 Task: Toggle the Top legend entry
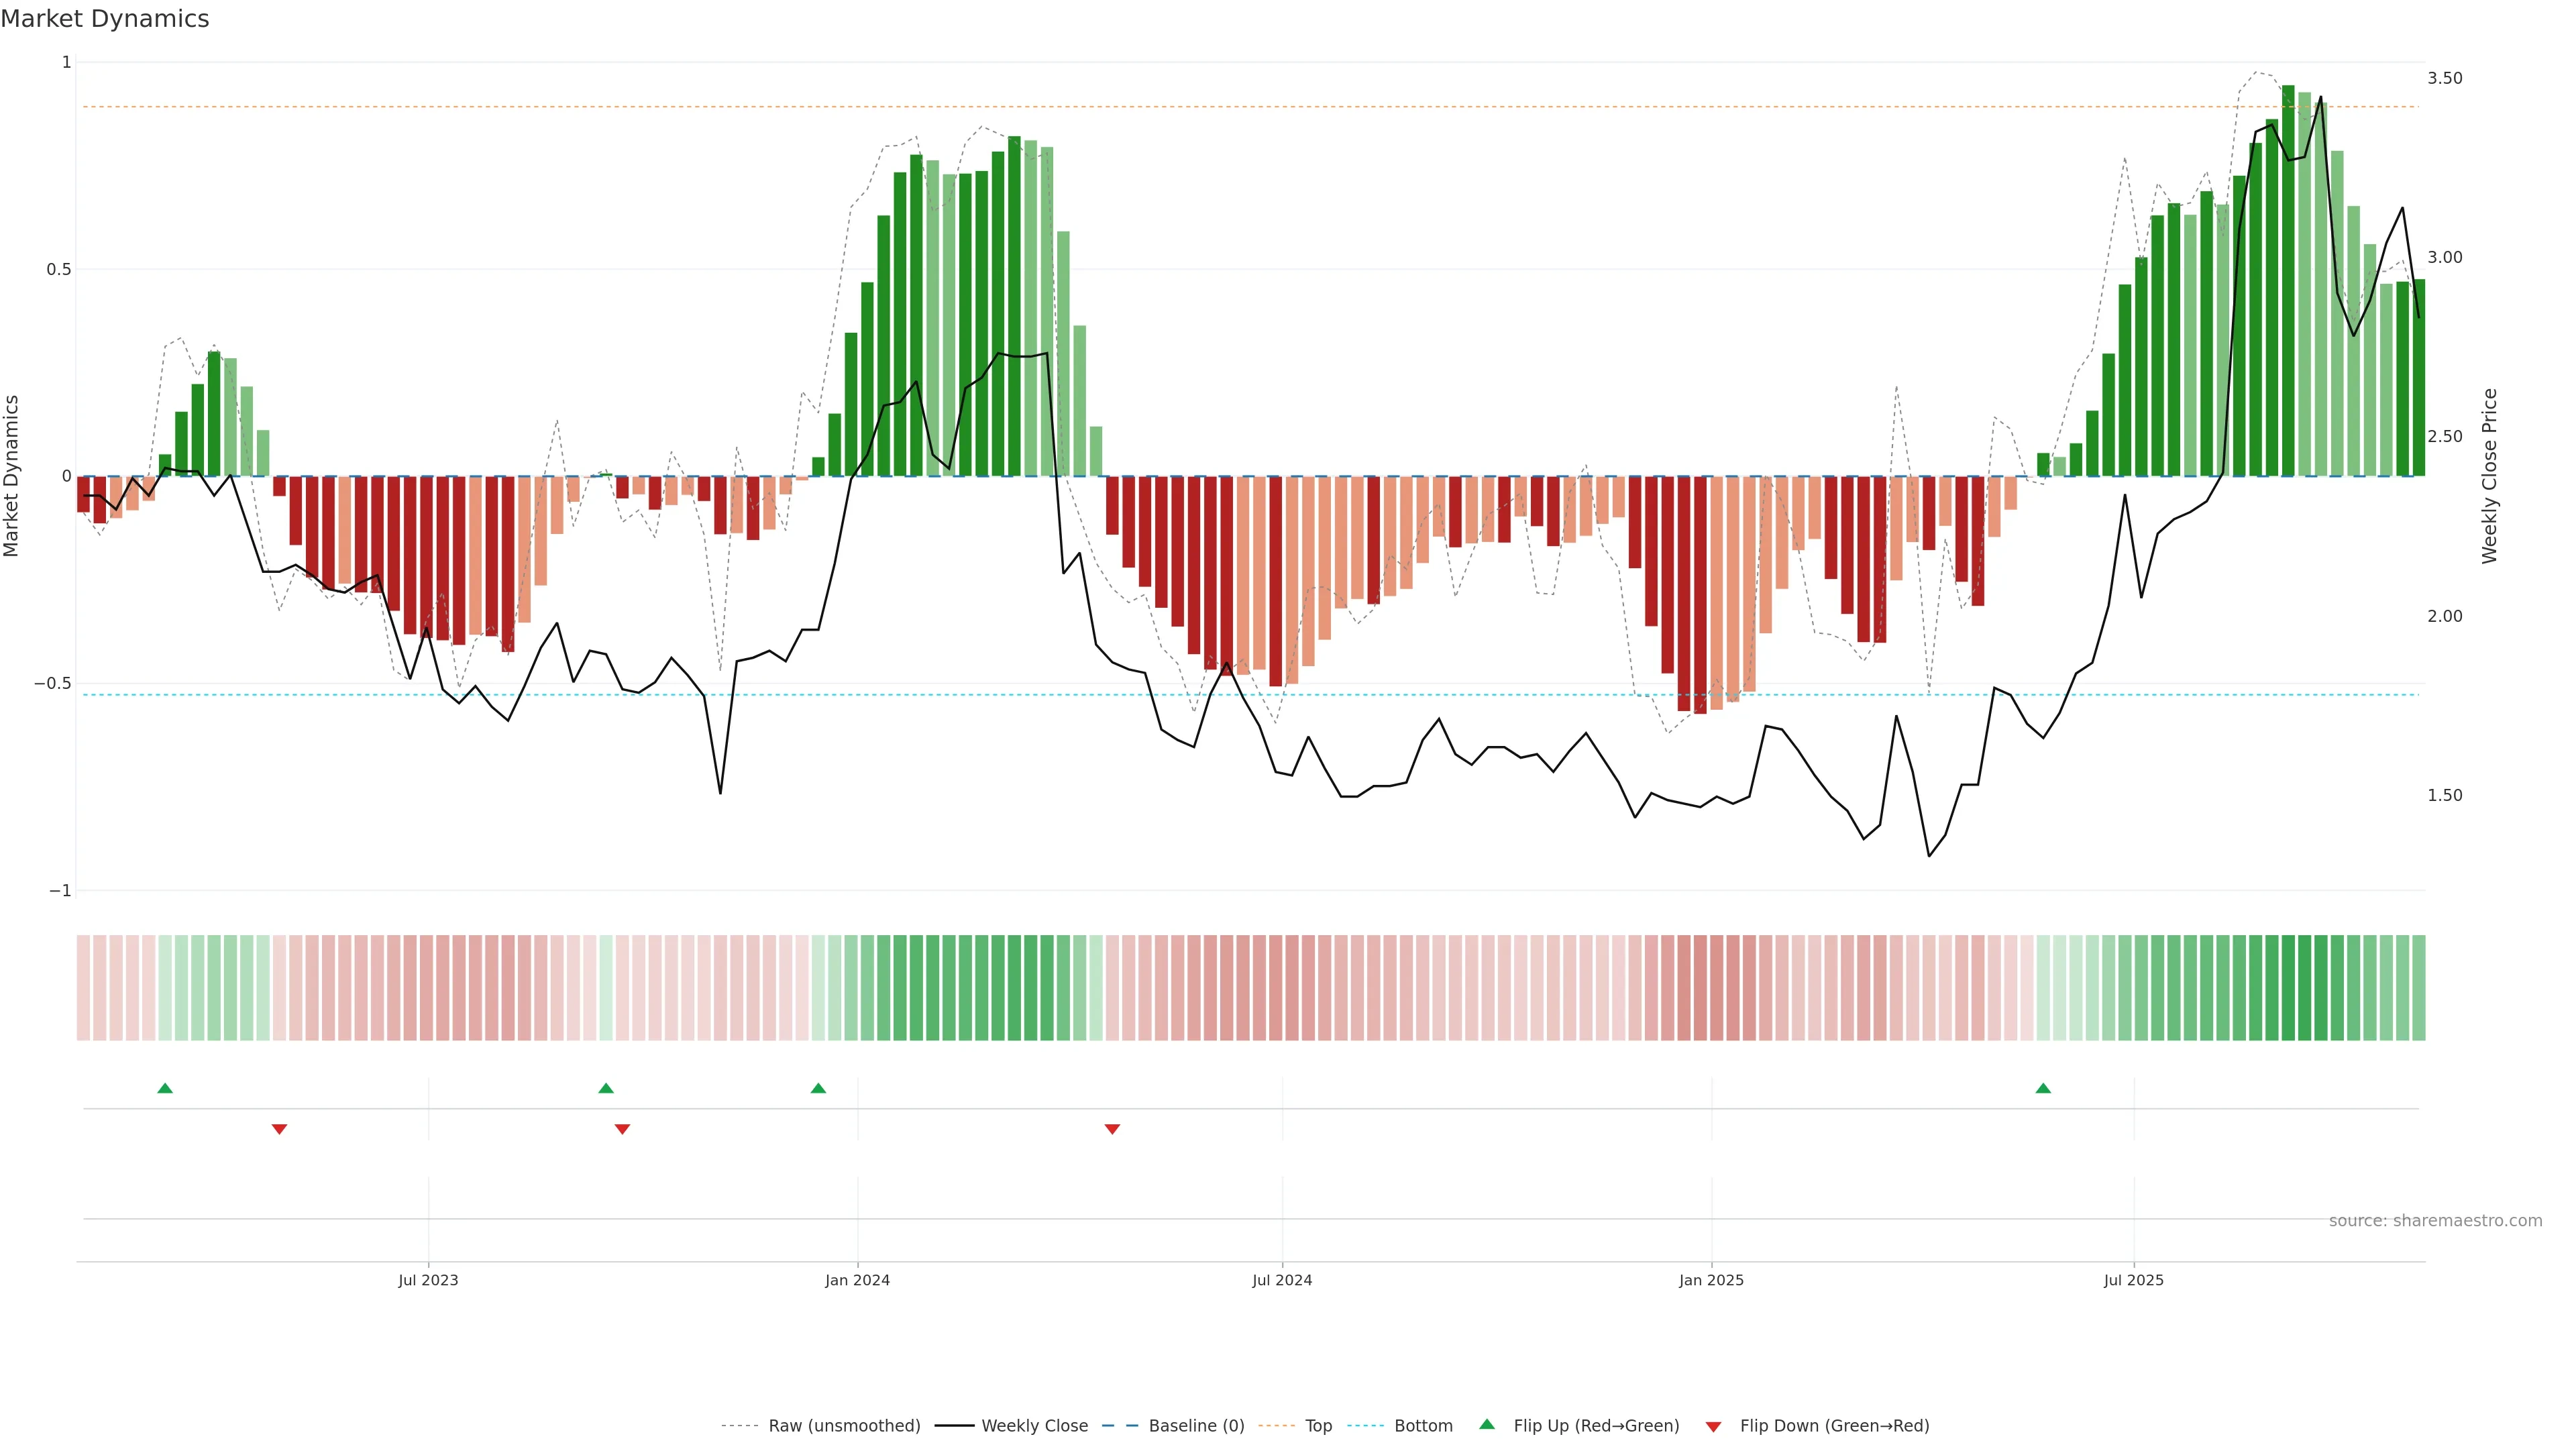(1318, 1426)
